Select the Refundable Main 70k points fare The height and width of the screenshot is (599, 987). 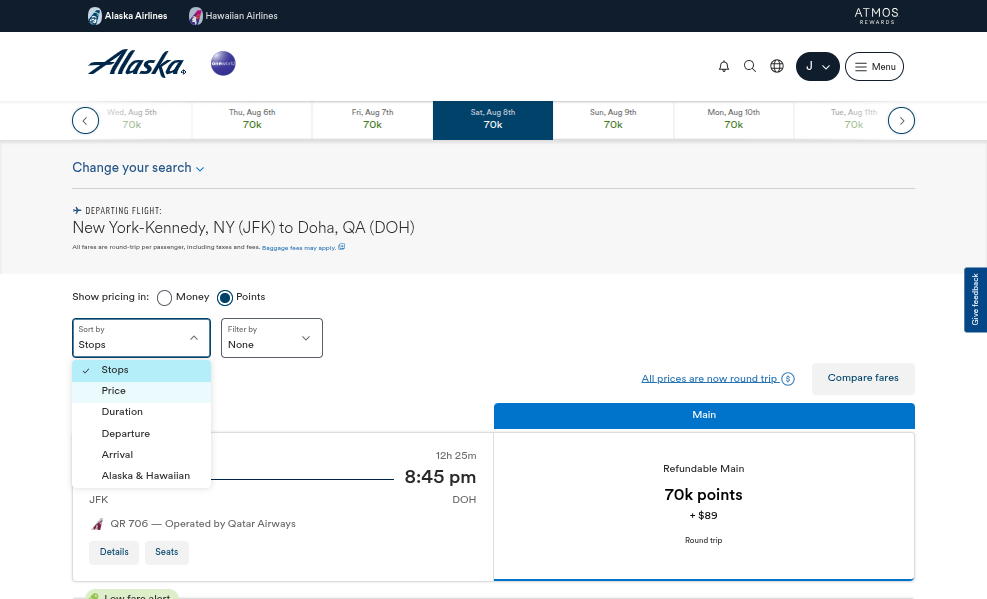(x=704, y=506)
